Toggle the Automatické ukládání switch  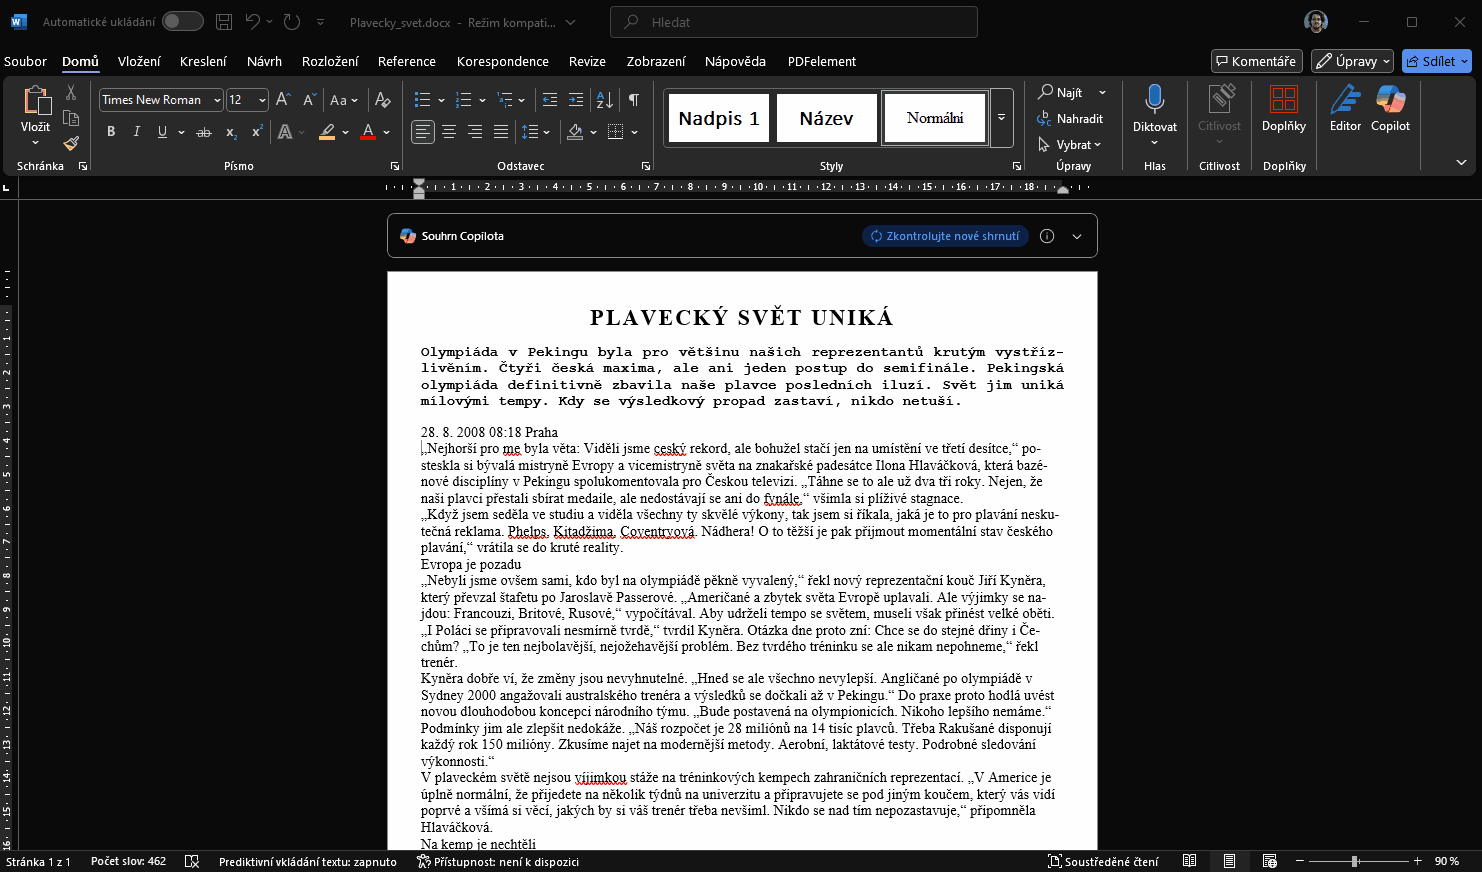click(x=182, y=22)
